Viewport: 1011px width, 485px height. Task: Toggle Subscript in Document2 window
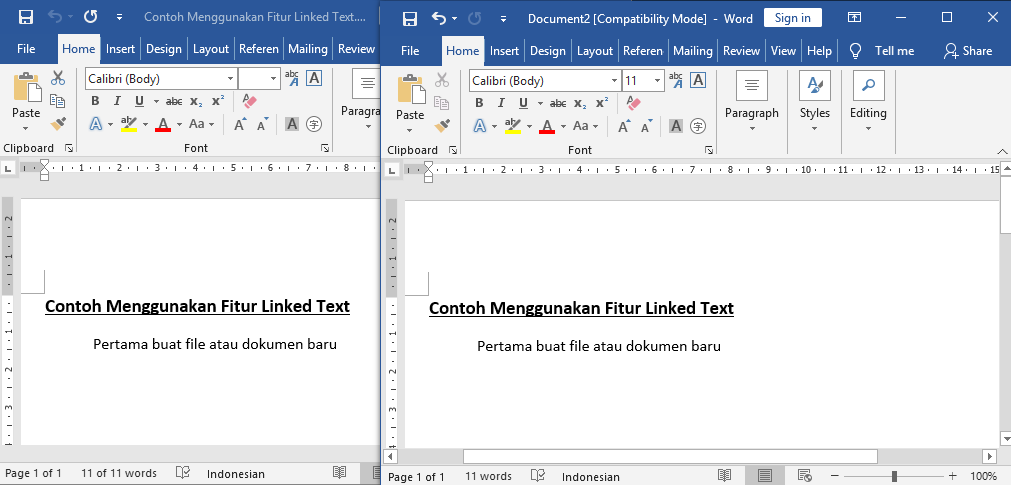click(x=580, y=103)
